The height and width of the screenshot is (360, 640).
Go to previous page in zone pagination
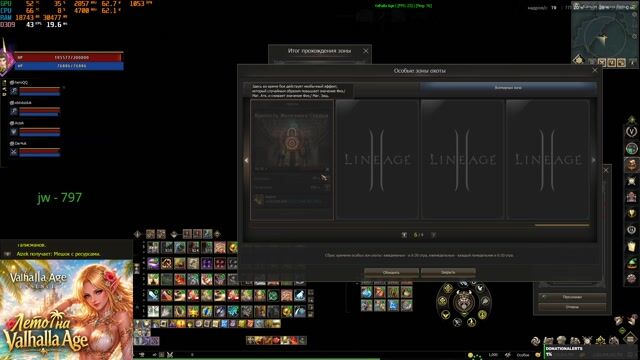(x=404, y=235)
